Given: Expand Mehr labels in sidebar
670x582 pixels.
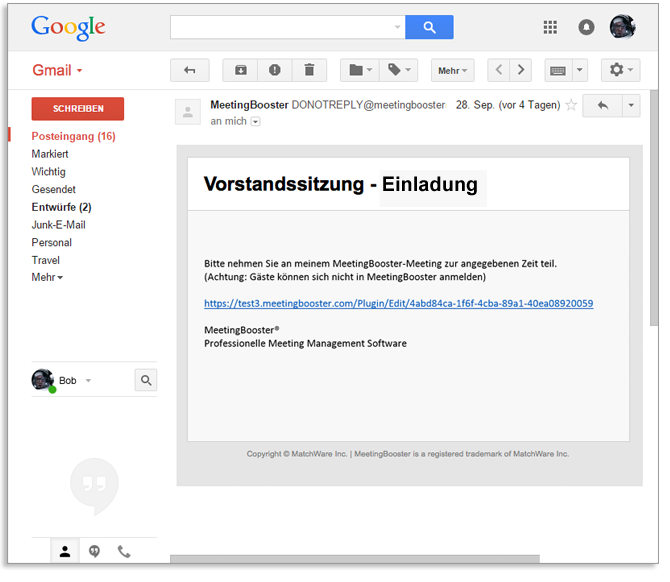Looking at the screenshot, I should tap(47, 277).
